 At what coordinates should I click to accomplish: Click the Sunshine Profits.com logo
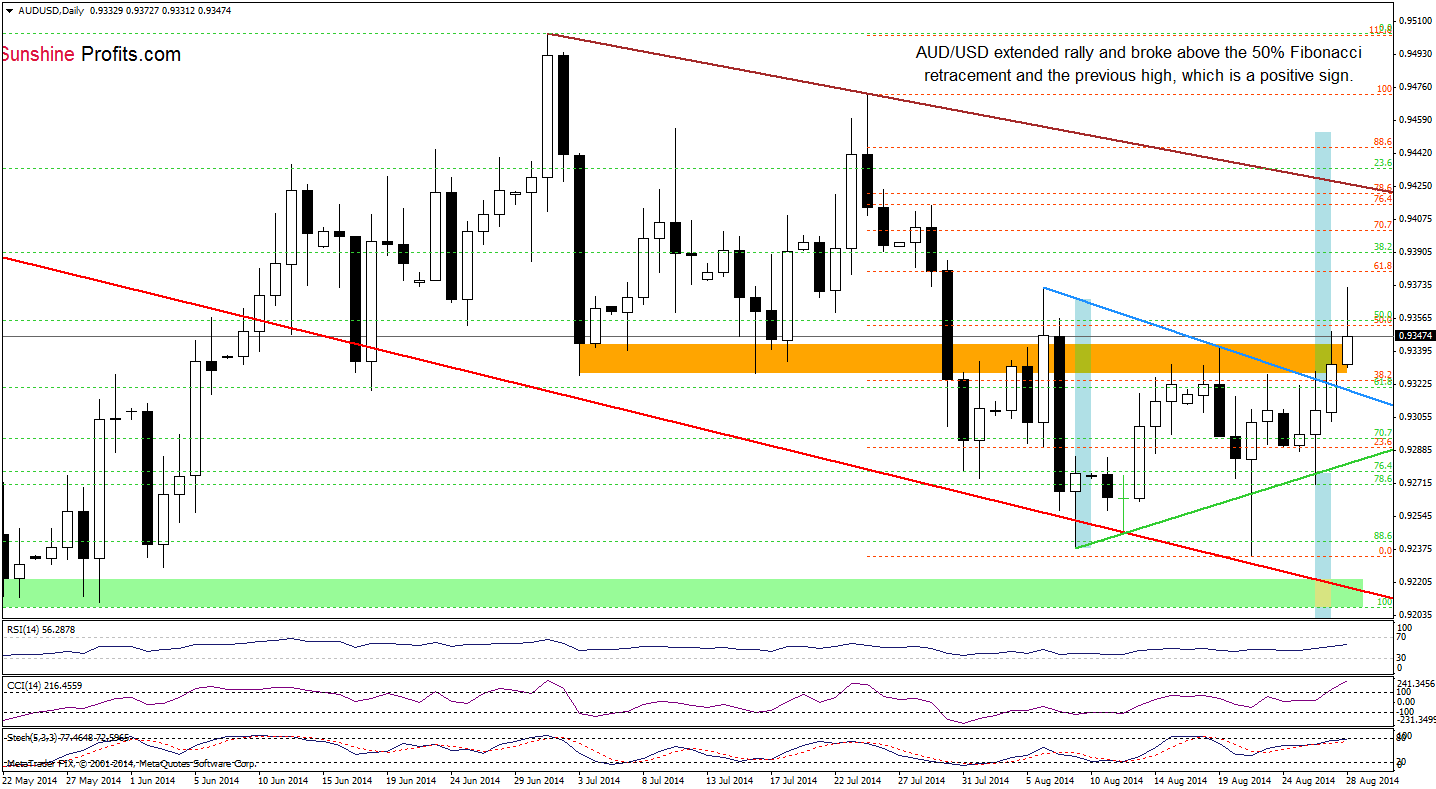90,54
